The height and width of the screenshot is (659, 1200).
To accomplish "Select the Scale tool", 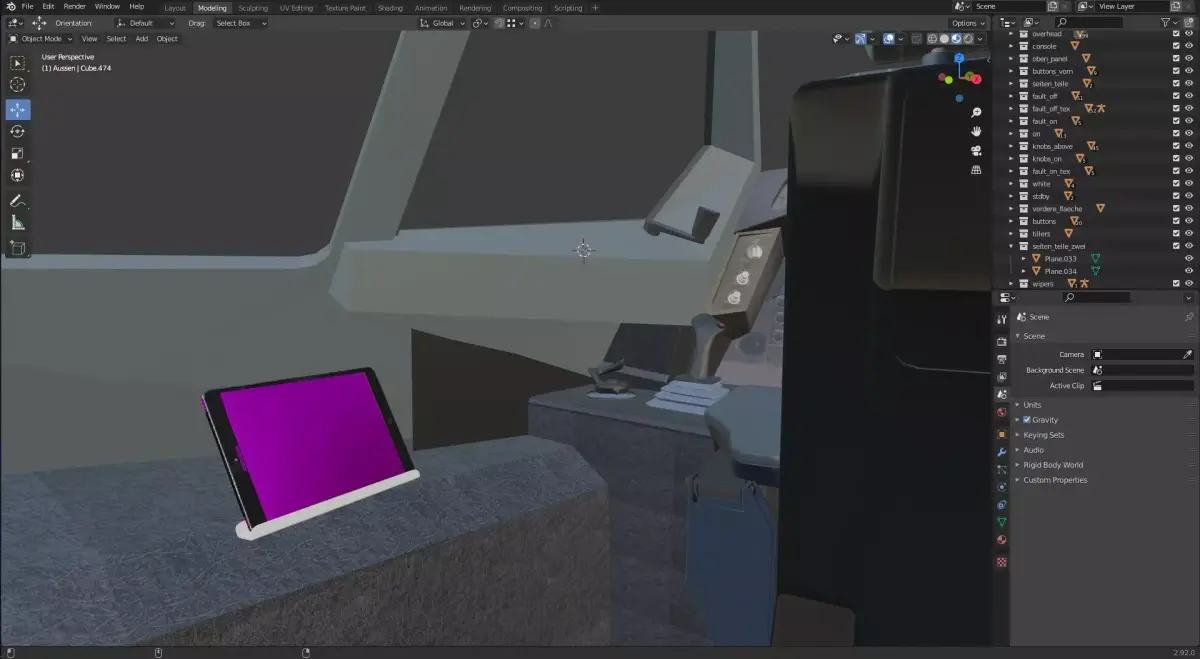I will pos(18,153).
